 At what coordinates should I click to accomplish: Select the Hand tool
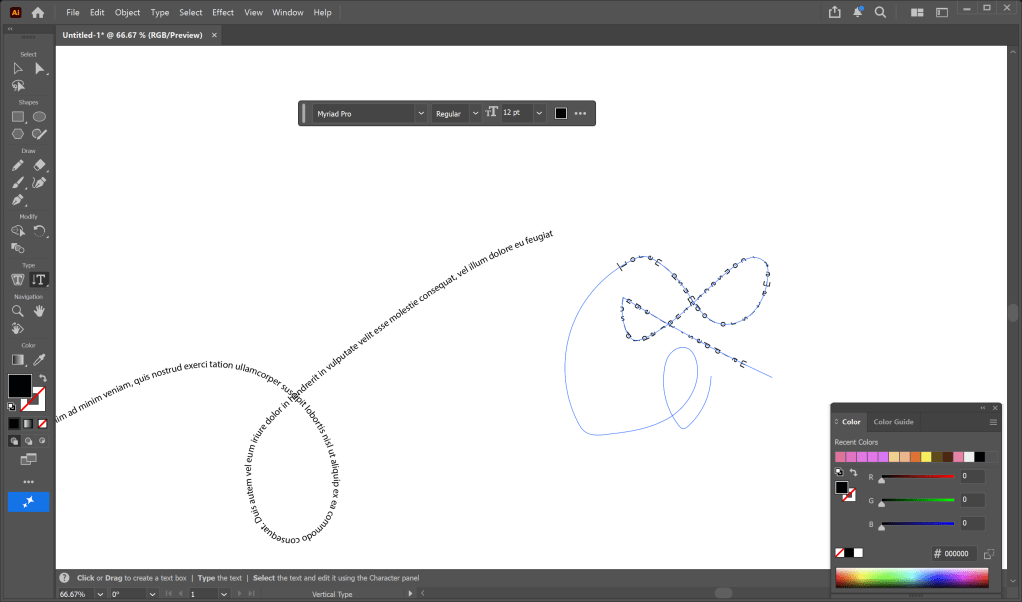coord(39,310)
